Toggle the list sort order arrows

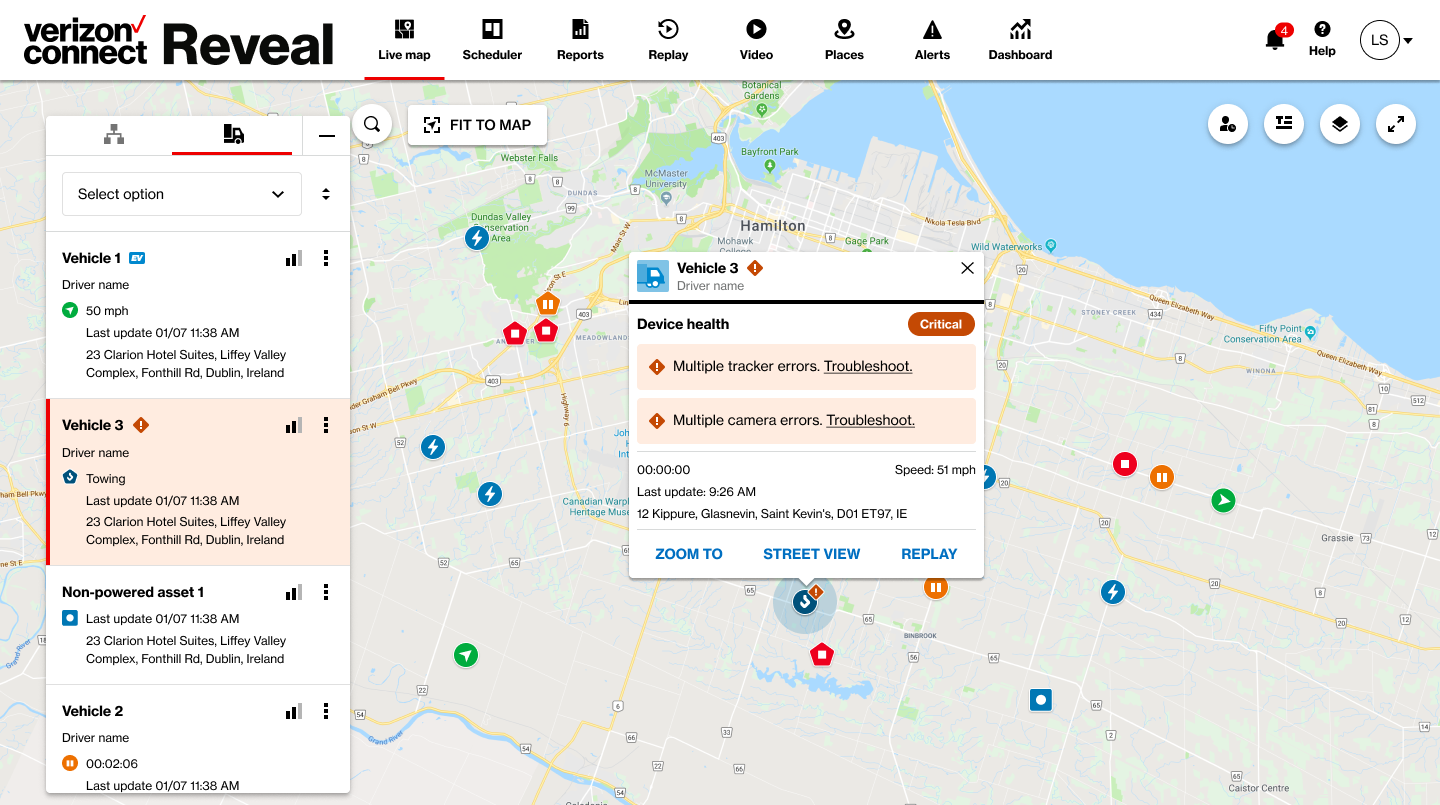pyautogui.click(x=326, y=194)
